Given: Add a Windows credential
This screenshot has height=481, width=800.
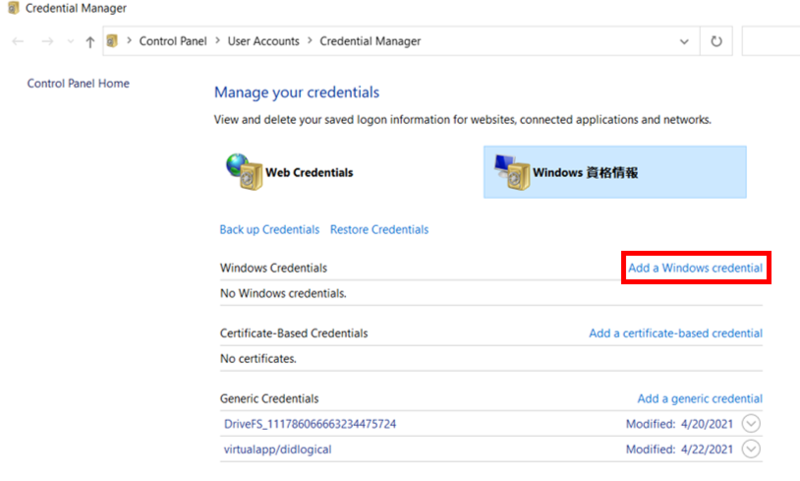Looking at the screenshot, I should 695,268.
